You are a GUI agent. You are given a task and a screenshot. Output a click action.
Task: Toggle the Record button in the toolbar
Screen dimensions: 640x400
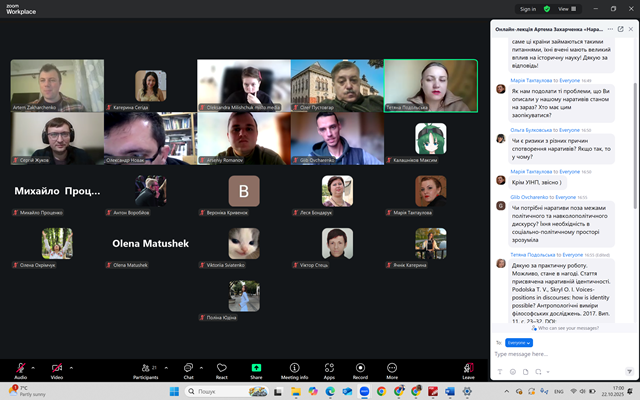click(360, 368)
